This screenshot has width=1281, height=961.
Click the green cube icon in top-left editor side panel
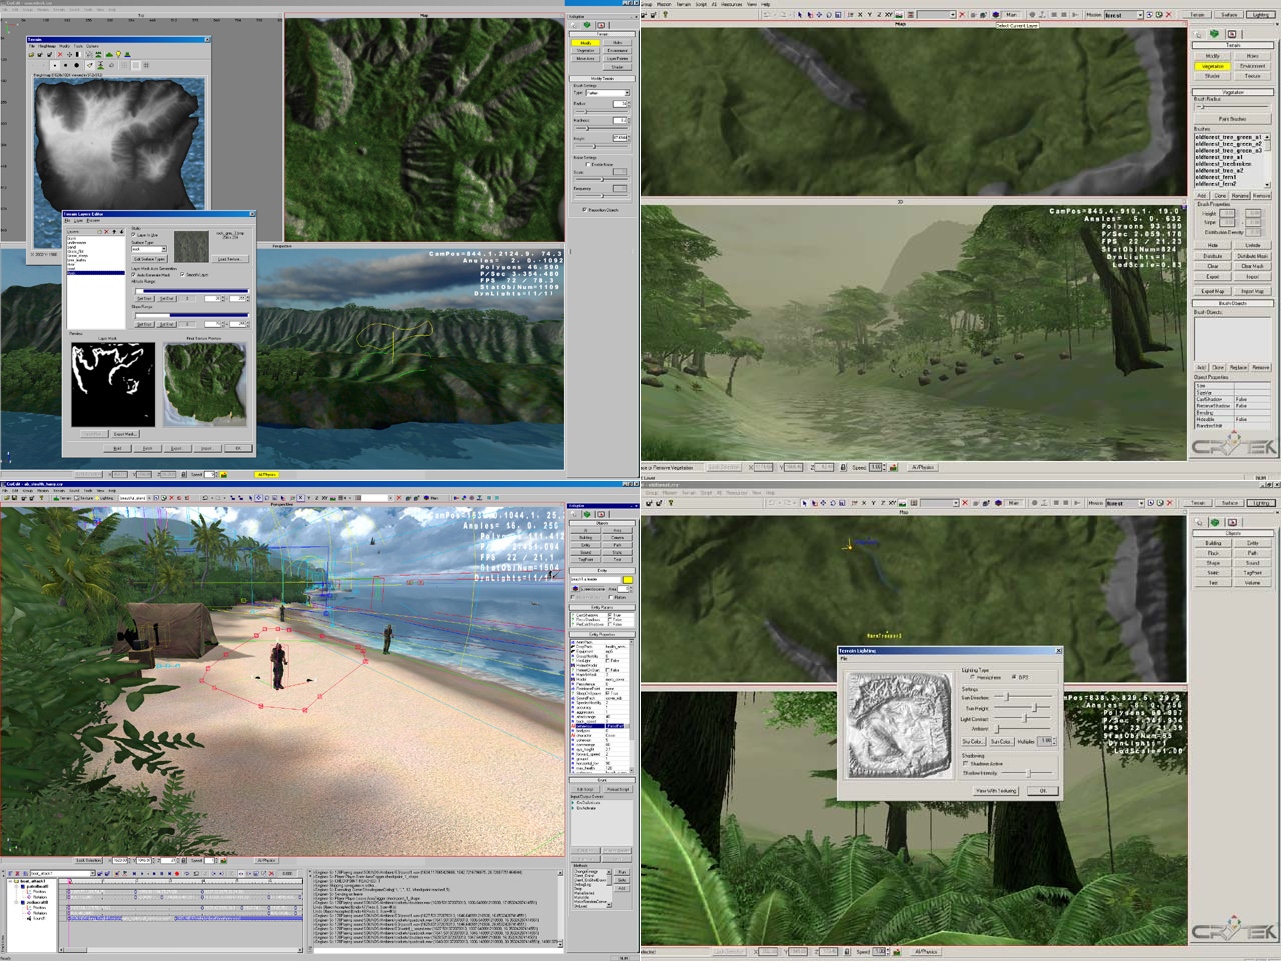pyautogui.click(x=587, y=25)
